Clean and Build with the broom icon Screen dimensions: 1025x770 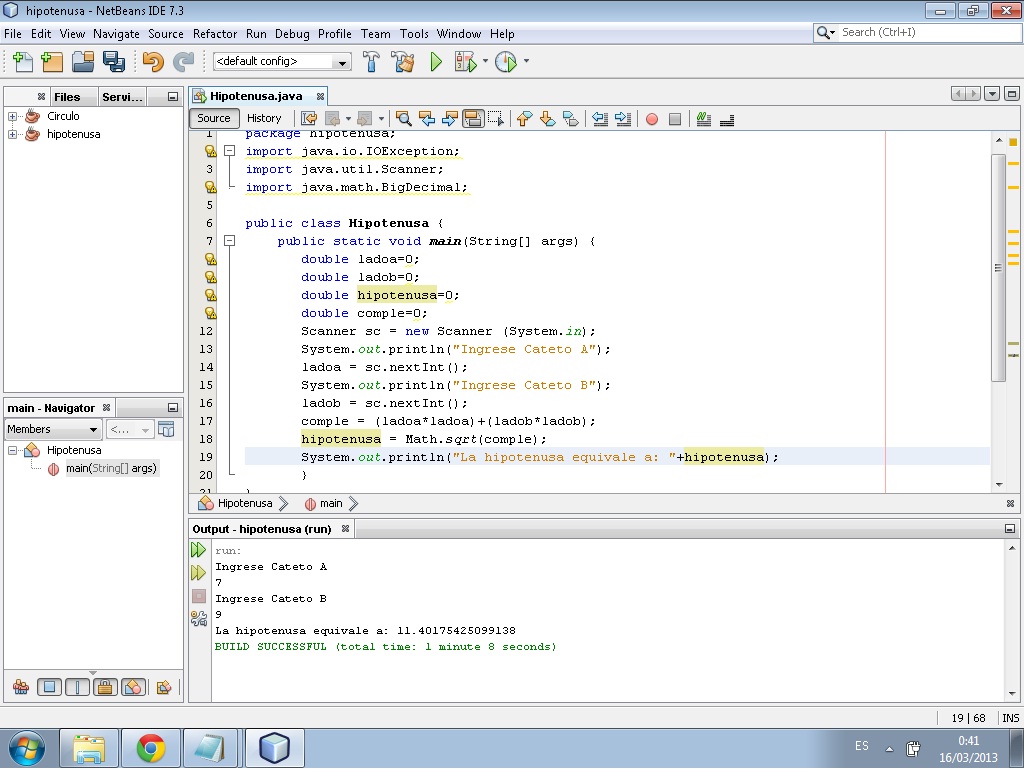point(402,61)
